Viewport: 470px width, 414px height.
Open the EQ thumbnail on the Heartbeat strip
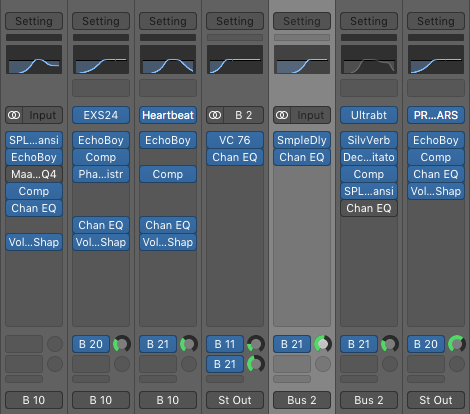(168, 59)
